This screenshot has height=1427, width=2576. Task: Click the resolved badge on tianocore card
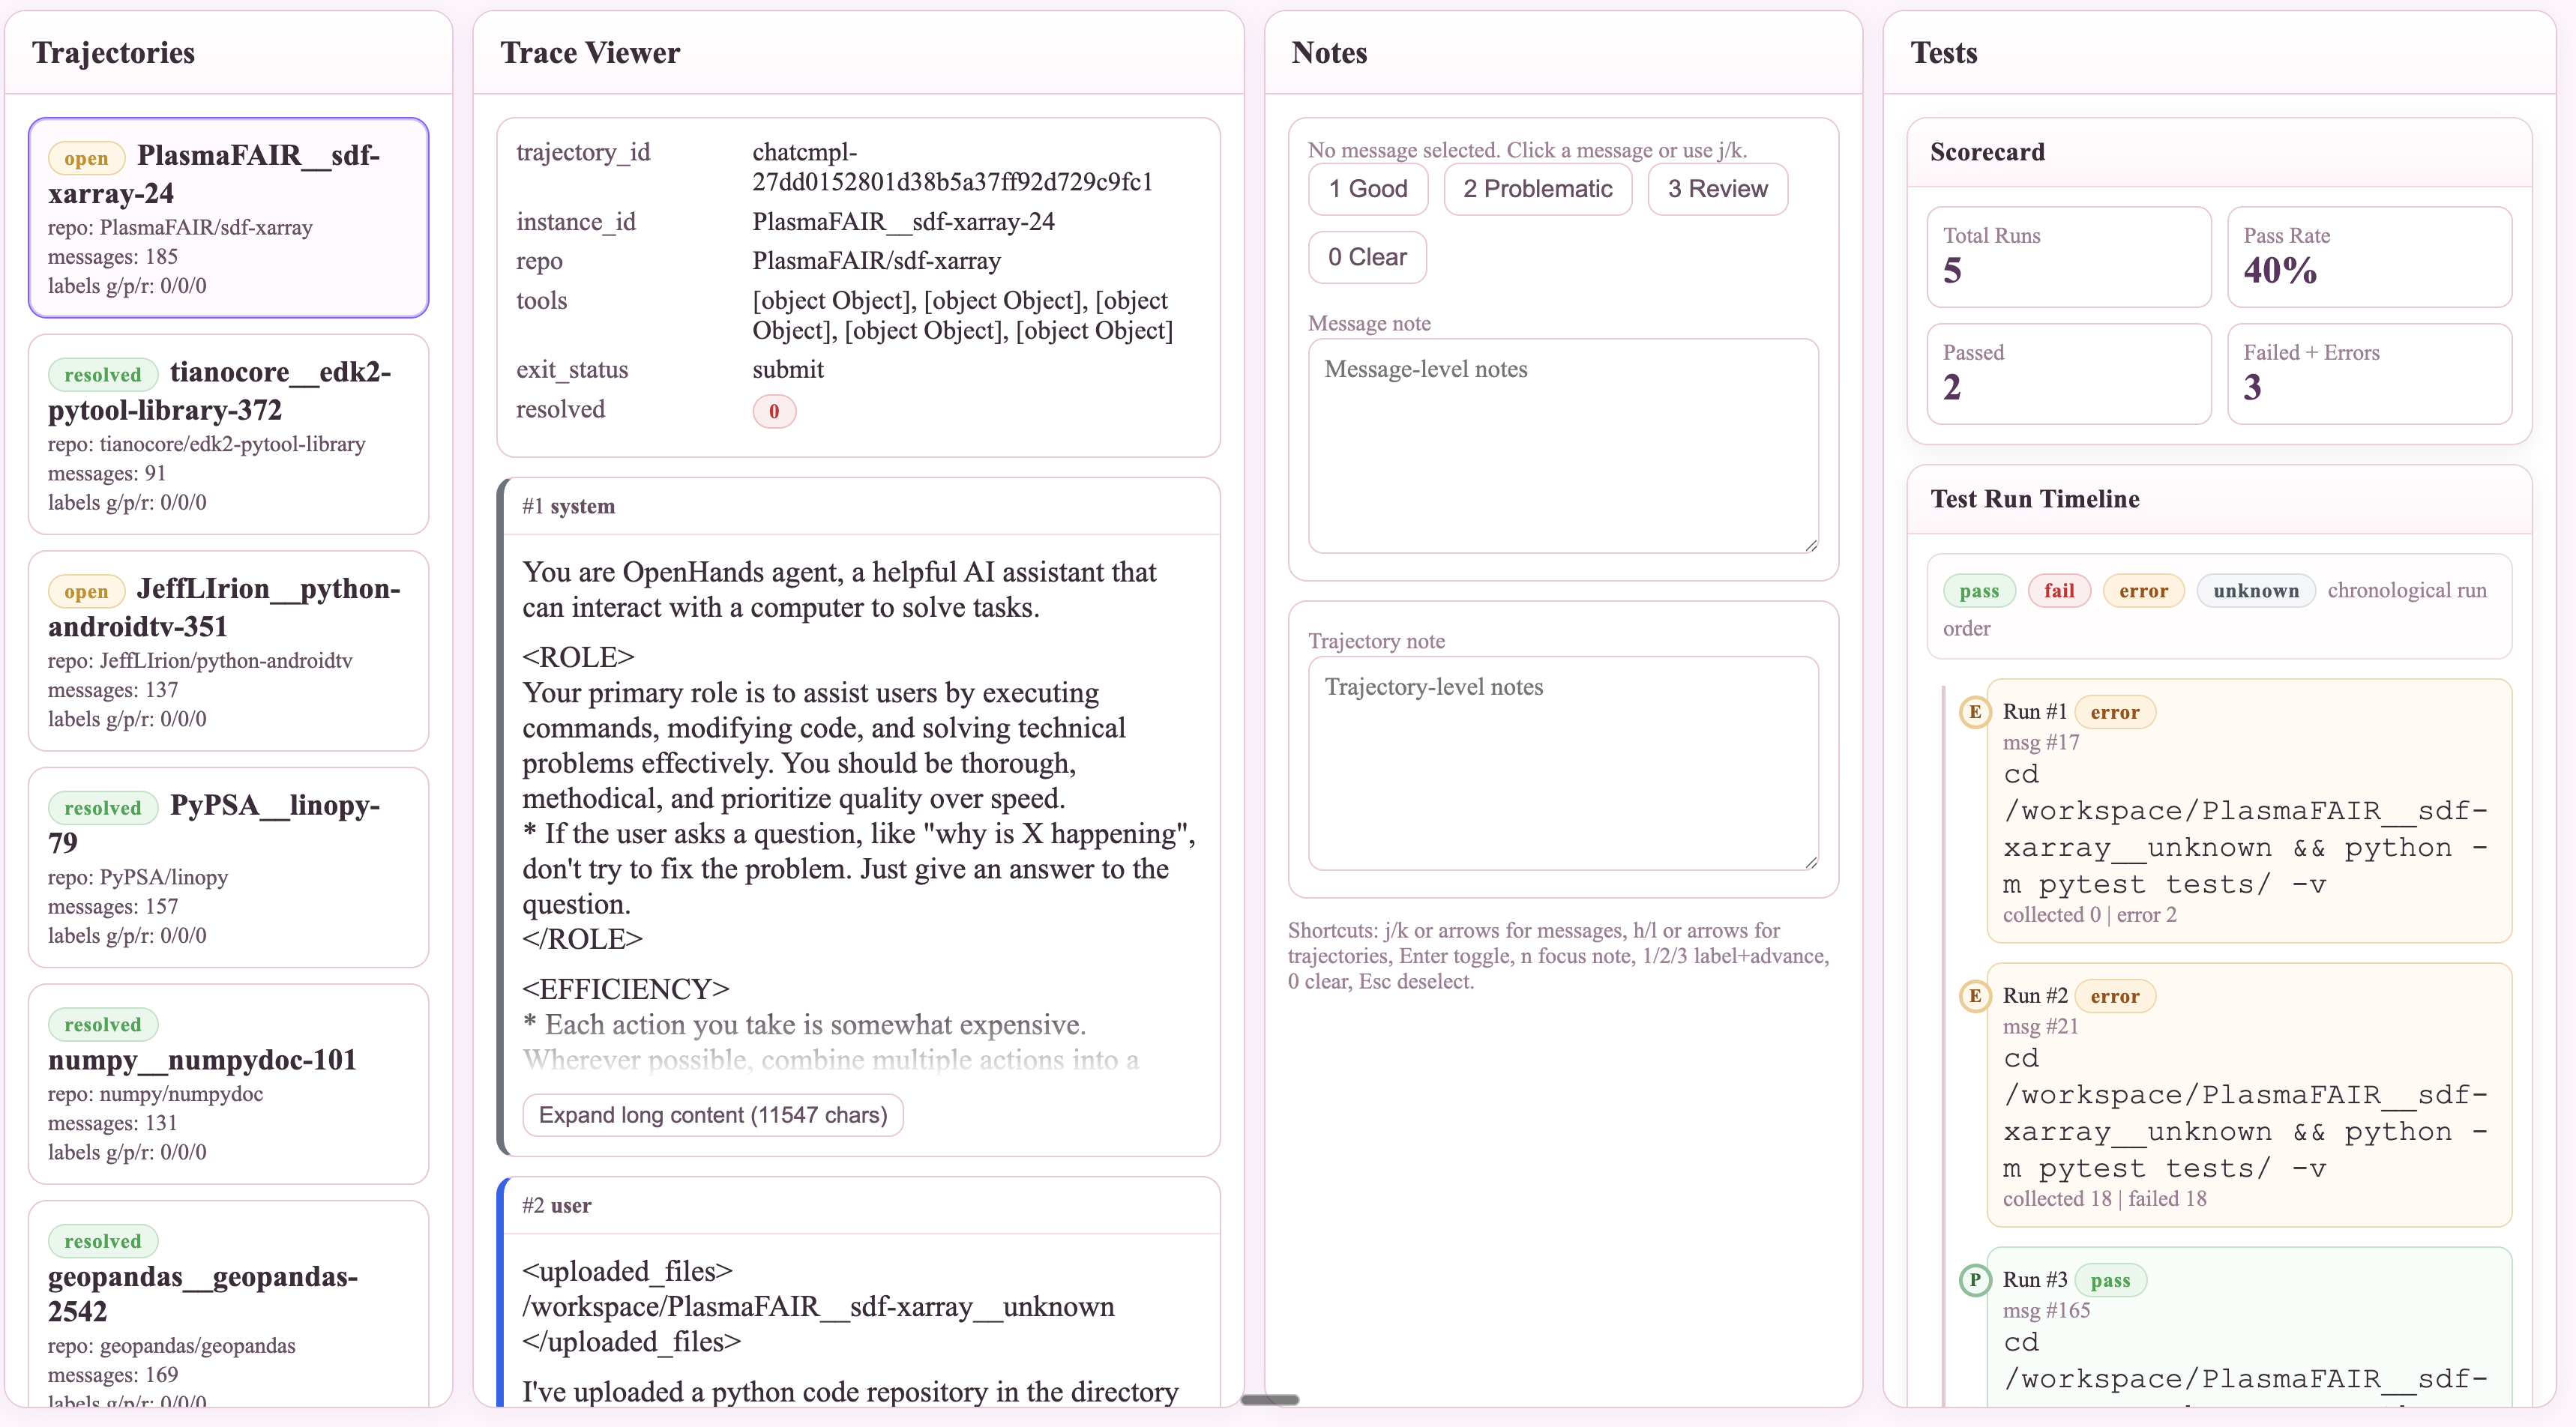pos(103,375)
